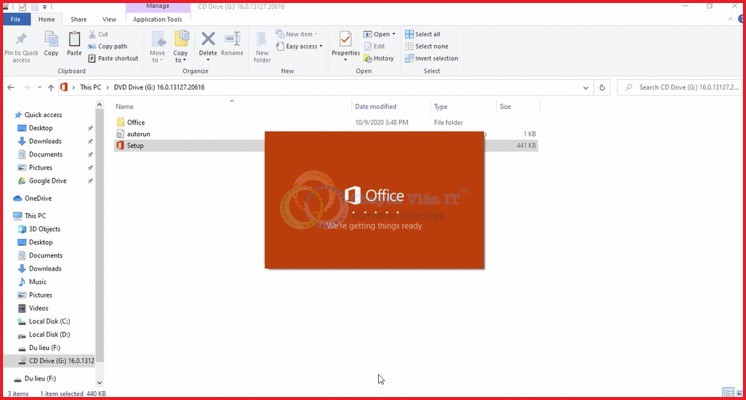This screenshot has width=746, height=400.
Task: Click the Search CD Drive field
Action: 680,88
